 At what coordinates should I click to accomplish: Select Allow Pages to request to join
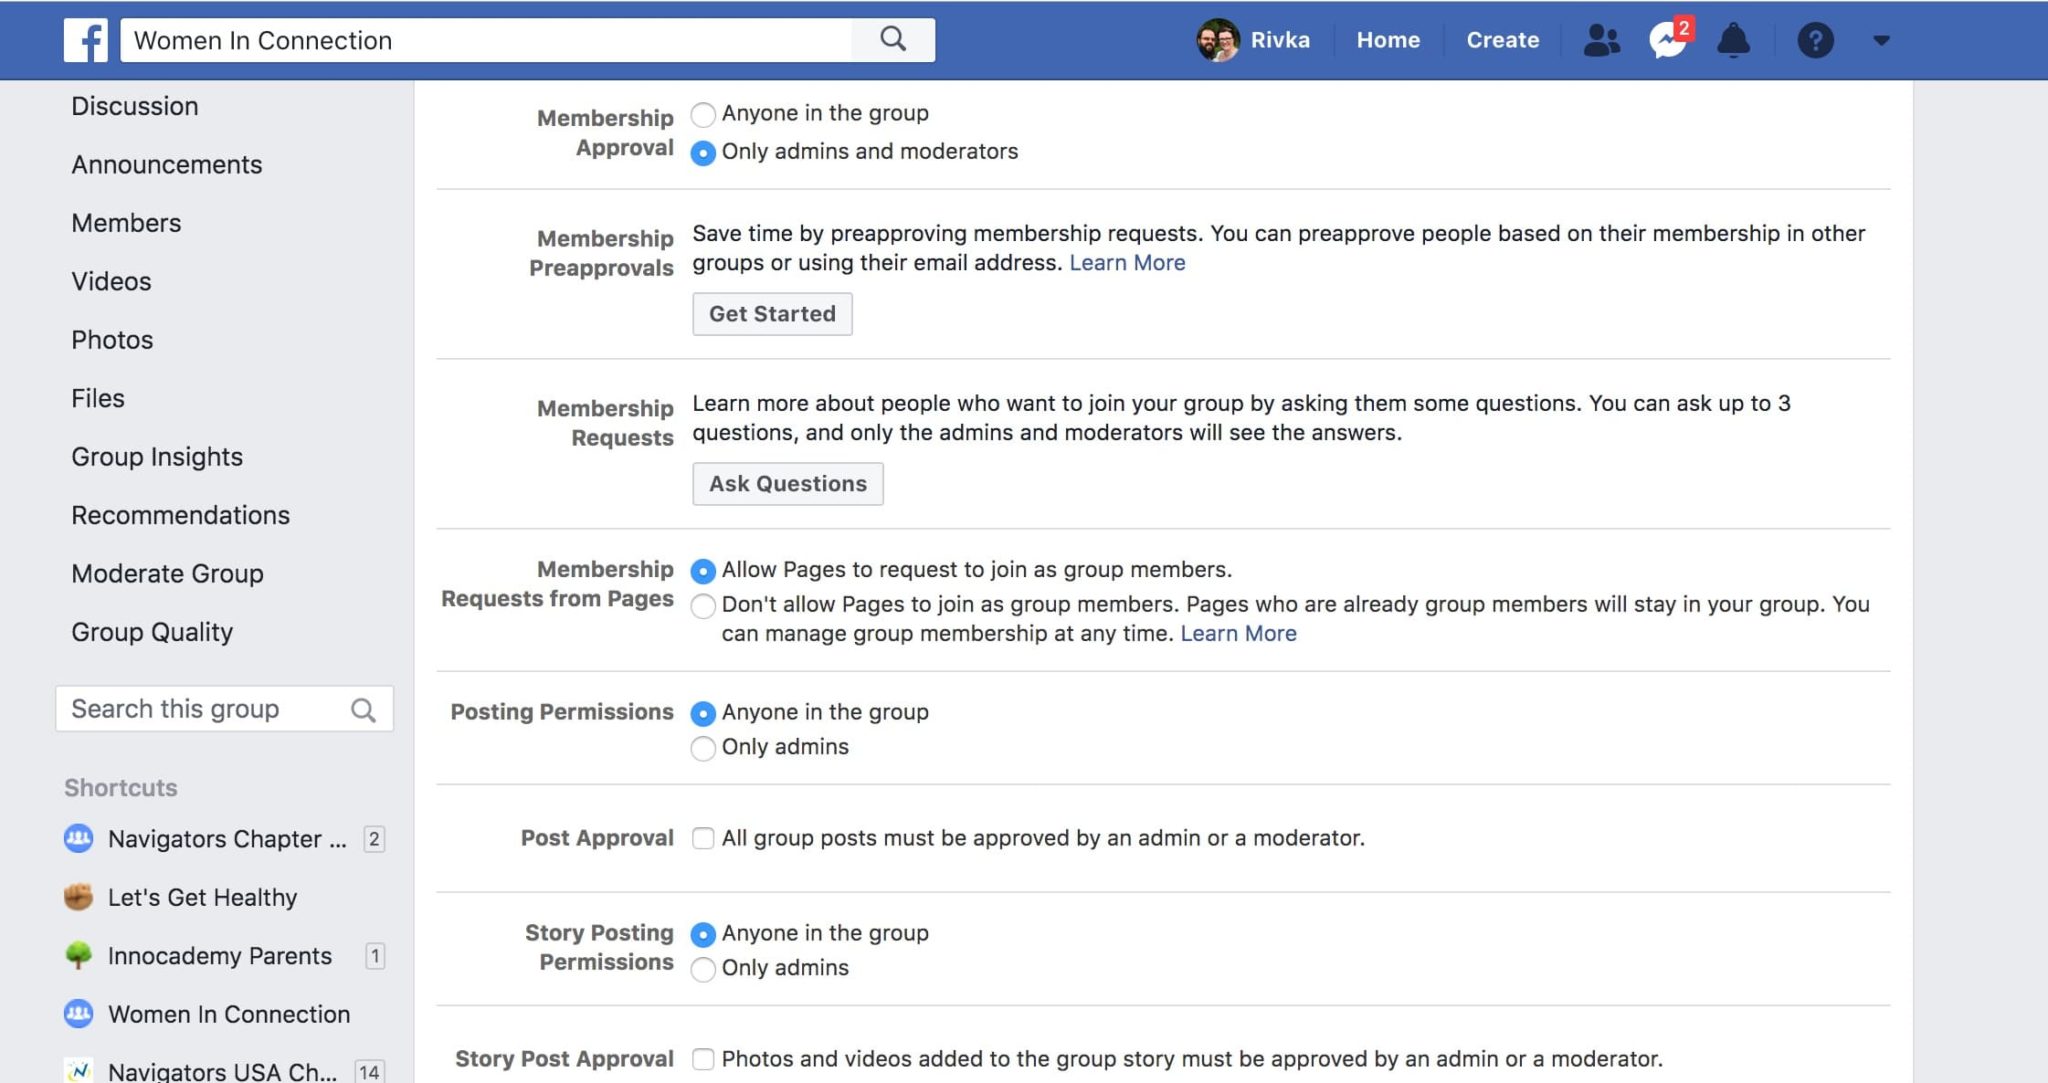point(703,571)
